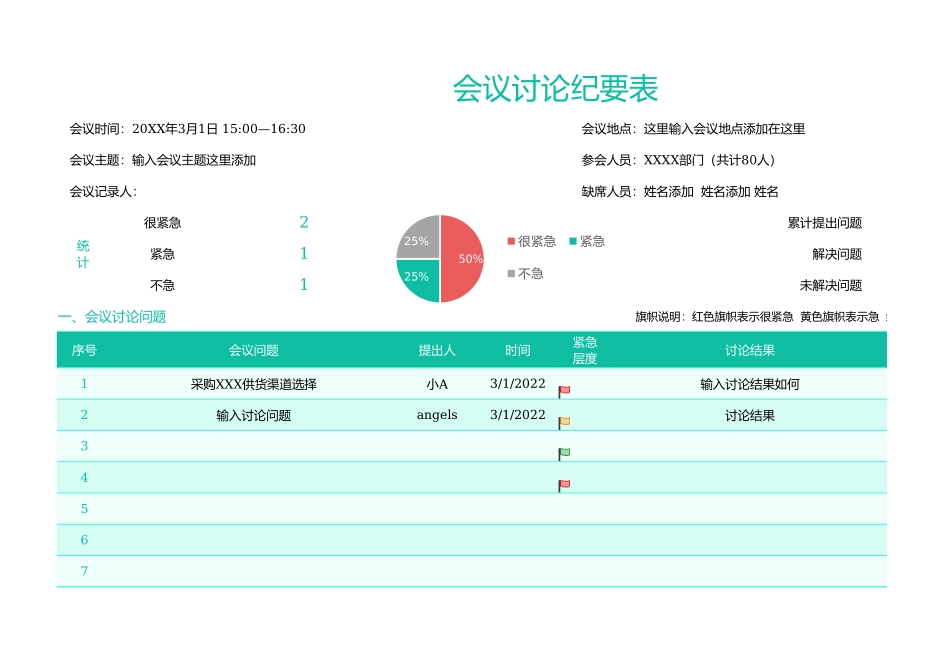The image size is (950, 672).
Task: Expand the 一、会议讨论问题 section header
Action: (x=115, y=317)
